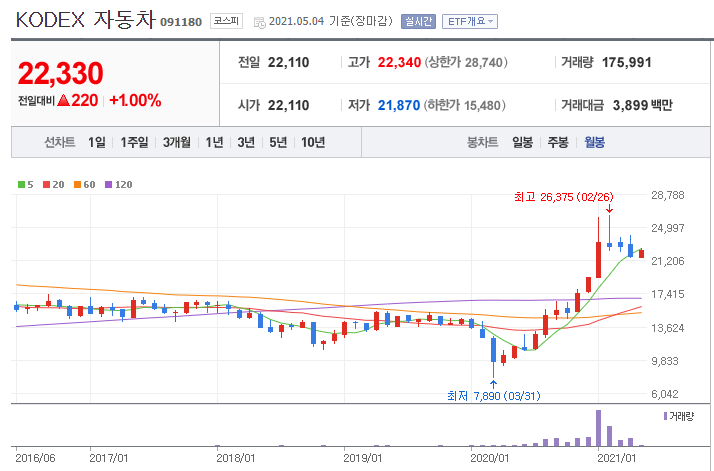714x471 pixels.
Task: Click the 거래량 volume legend marker
Action: pos(665,416)
